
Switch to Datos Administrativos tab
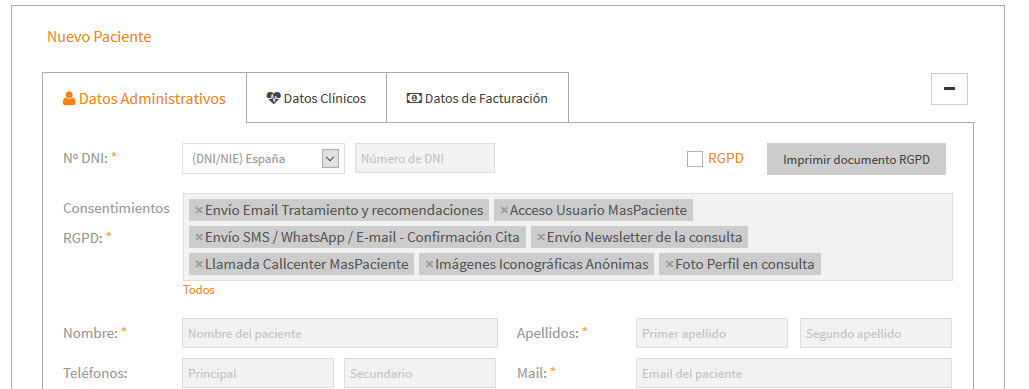coord(144,98)
